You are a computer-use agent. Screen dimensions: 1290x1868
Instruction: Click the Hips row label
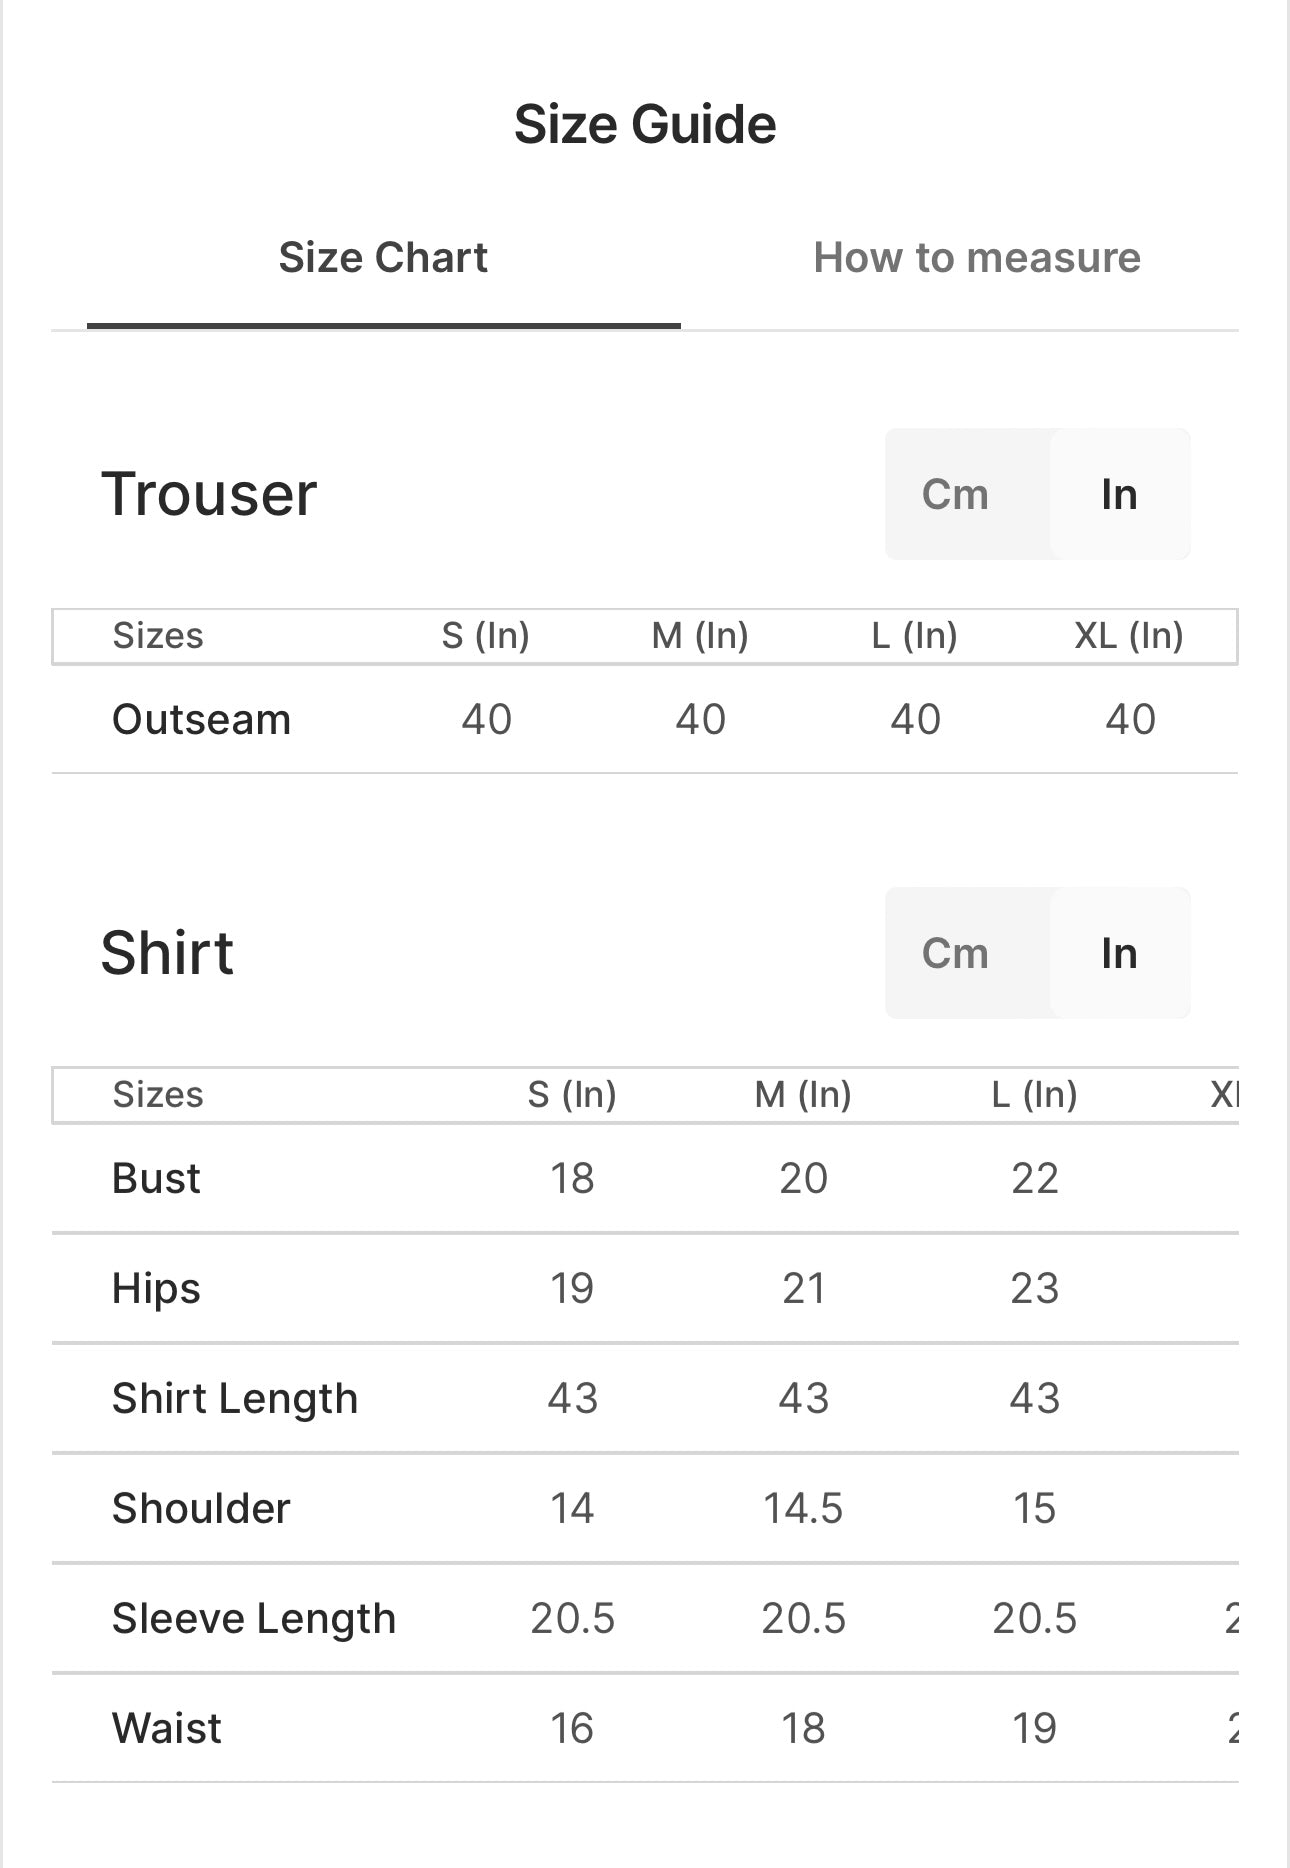pyautogui.click(x=156, y=1288)
